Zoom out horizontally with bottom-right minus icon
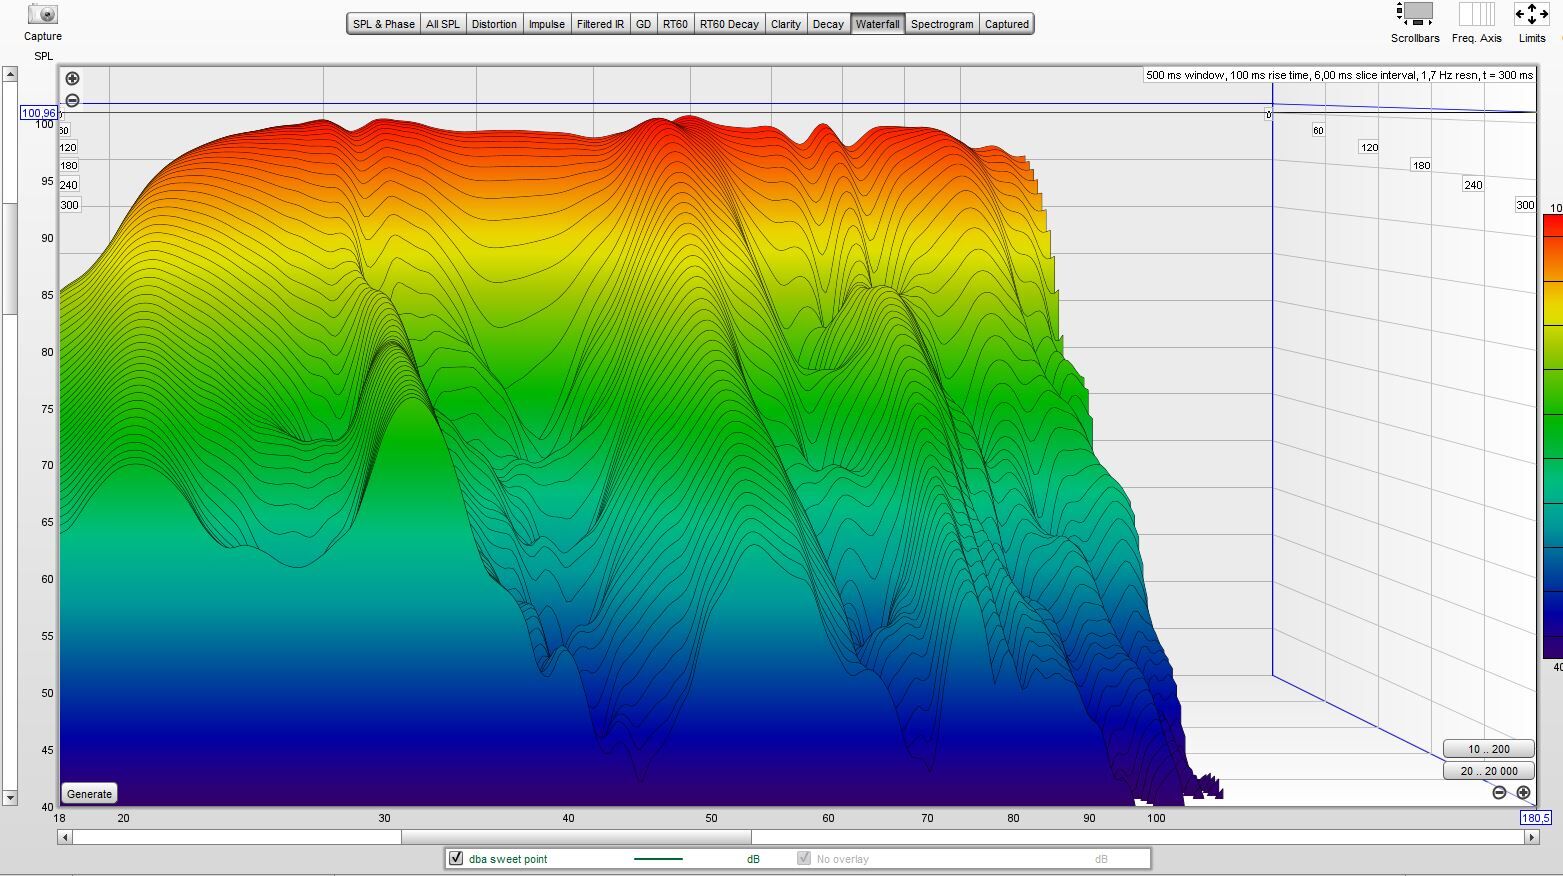 [1499, 792]
